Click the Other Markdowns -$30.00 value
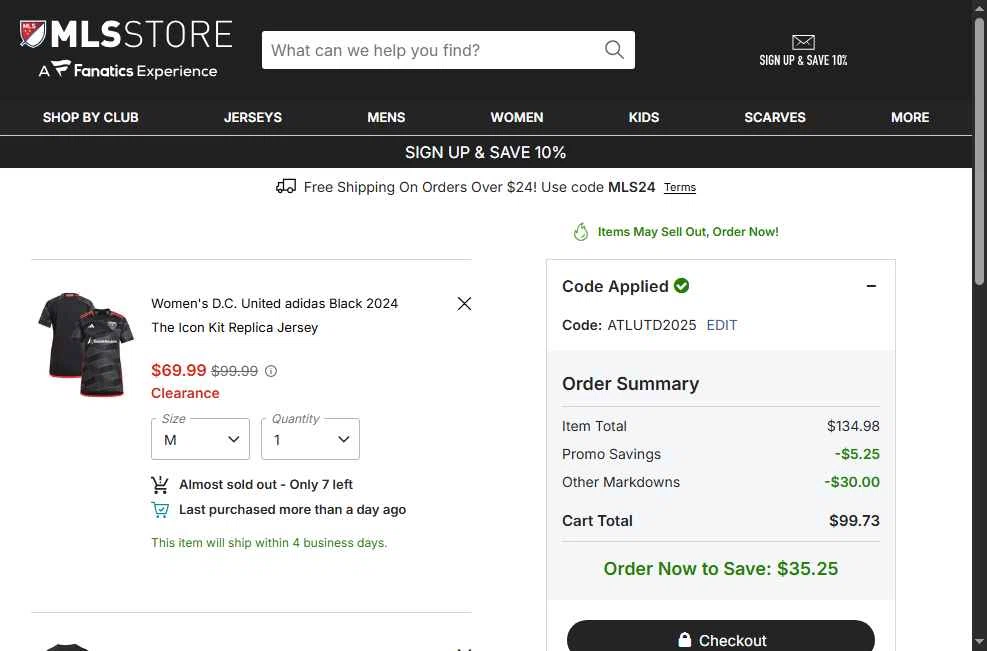The image size is (987, 651). [852, 482]
